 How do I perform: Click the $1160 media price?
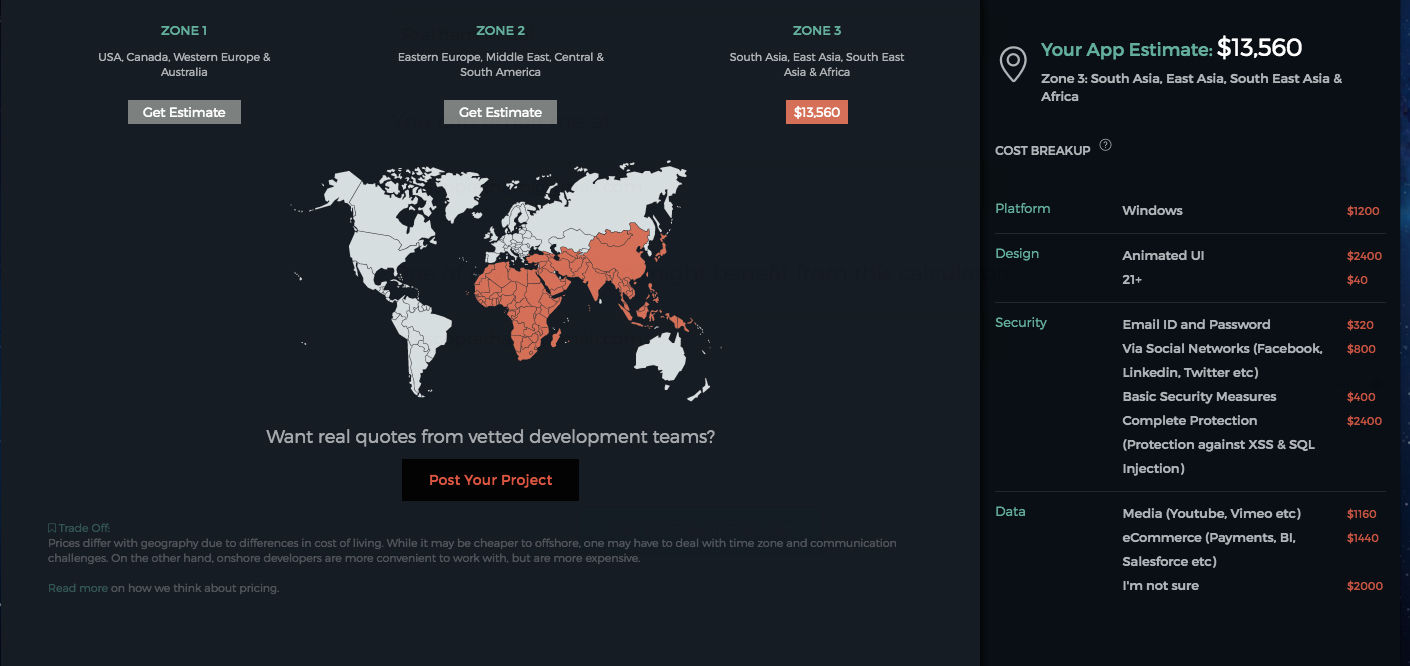1362,514
